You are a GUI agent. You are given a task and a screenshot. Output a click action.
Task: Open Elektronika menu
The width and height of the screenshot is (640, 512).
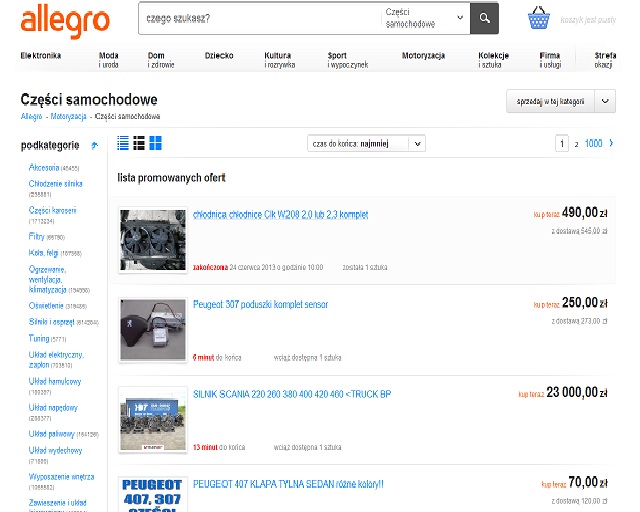41,56
